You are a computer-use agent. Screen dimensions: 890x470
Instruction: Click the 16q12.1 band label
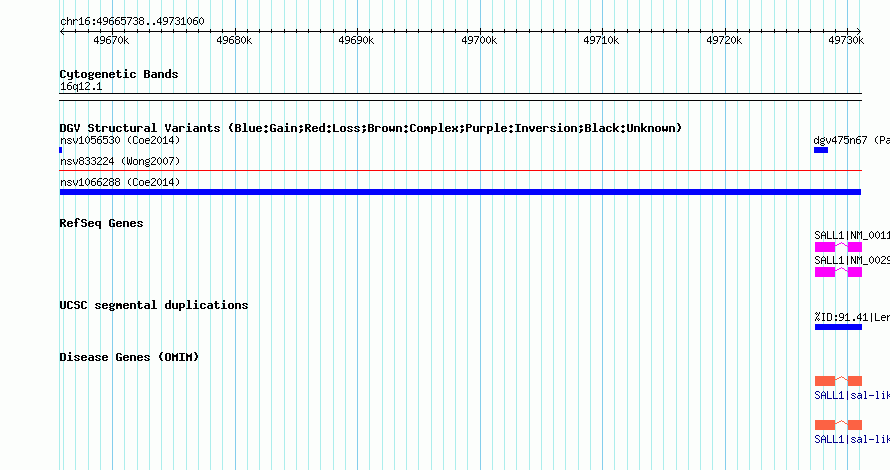coord(81,86)
